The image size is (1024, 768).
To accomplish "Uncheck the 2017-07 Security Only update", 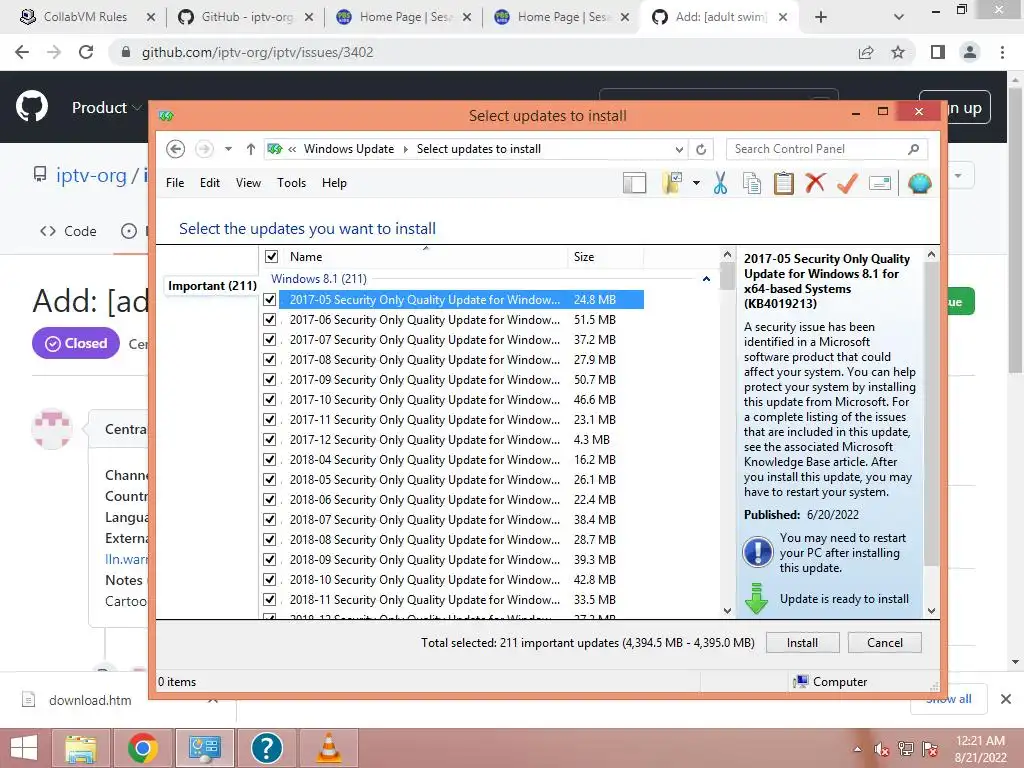I will tap(269, 340).
